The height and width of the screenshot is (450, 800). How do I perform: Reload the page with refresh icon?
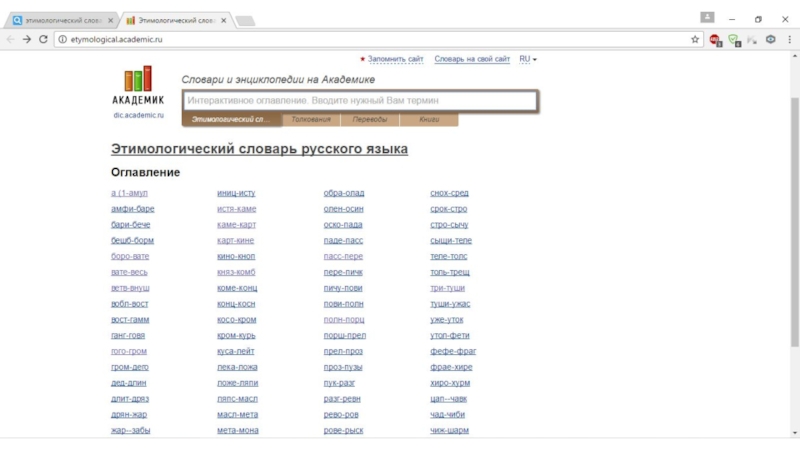(43, 39)
